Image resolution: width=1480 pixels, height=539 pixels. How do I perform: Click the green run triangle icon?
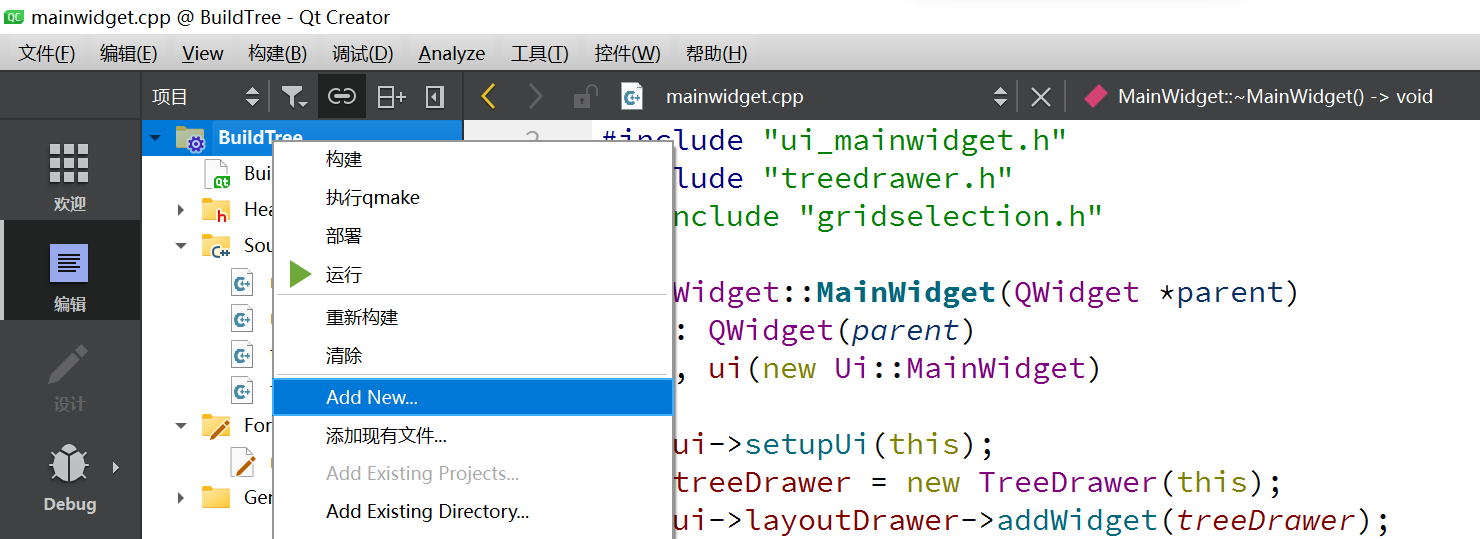300,274
